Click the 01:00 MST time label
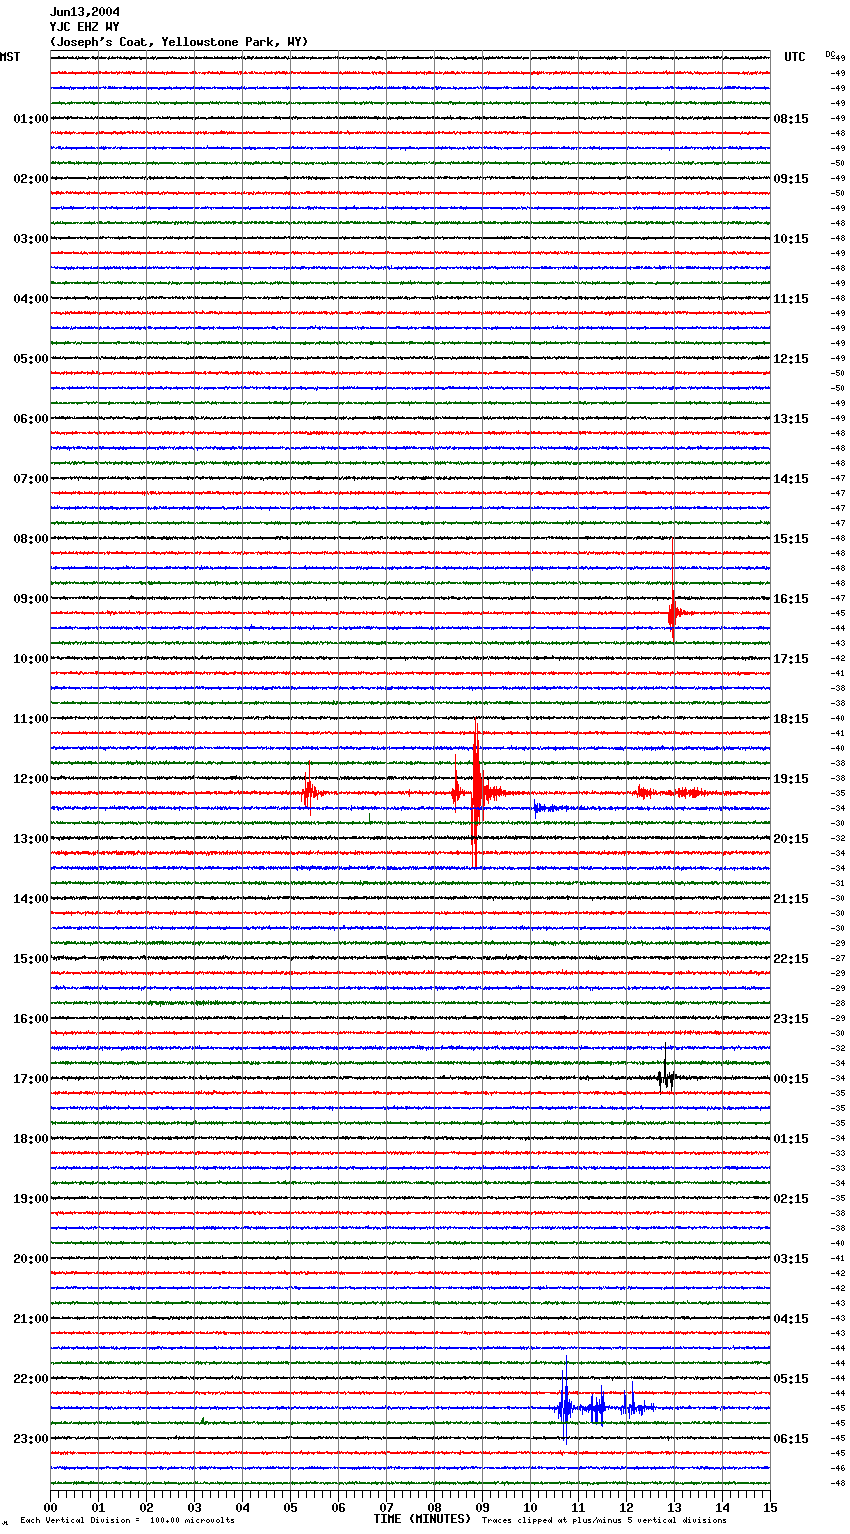Screen dimensions: 850x1534 coord(31,119)
